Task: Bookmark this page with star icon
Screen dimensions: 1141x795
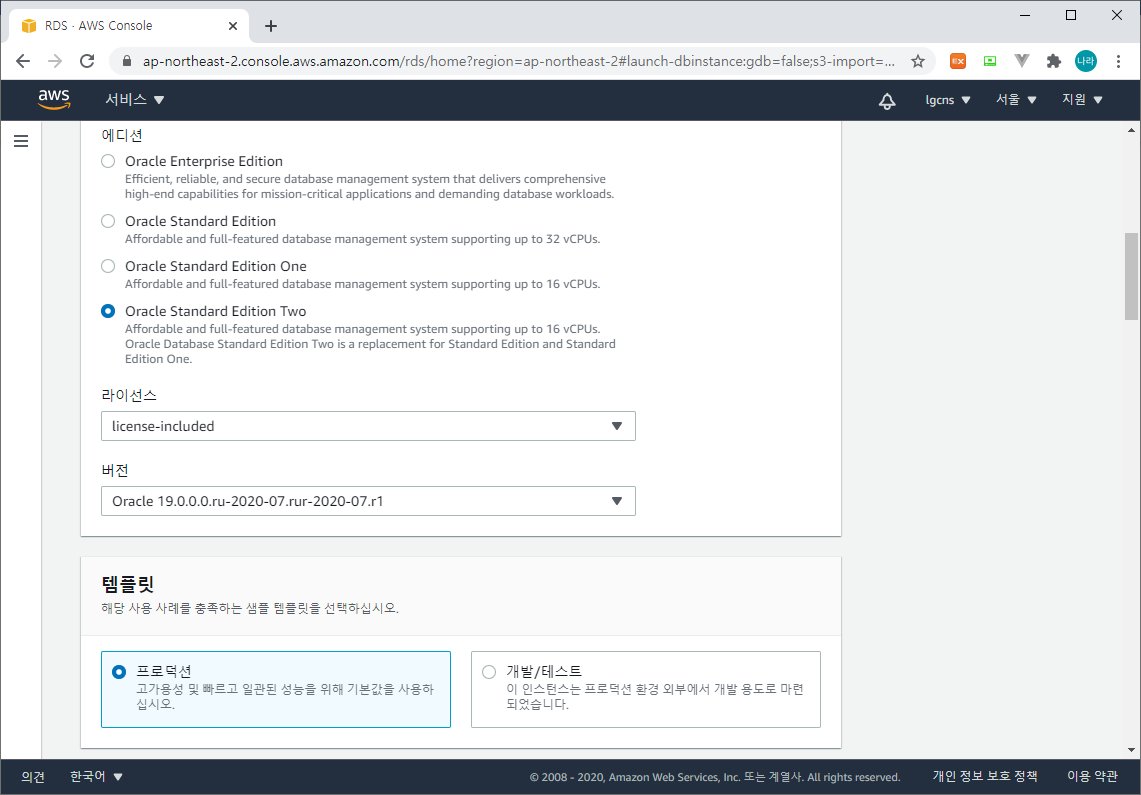Action: pyautogui.click(x=918, y=61)
